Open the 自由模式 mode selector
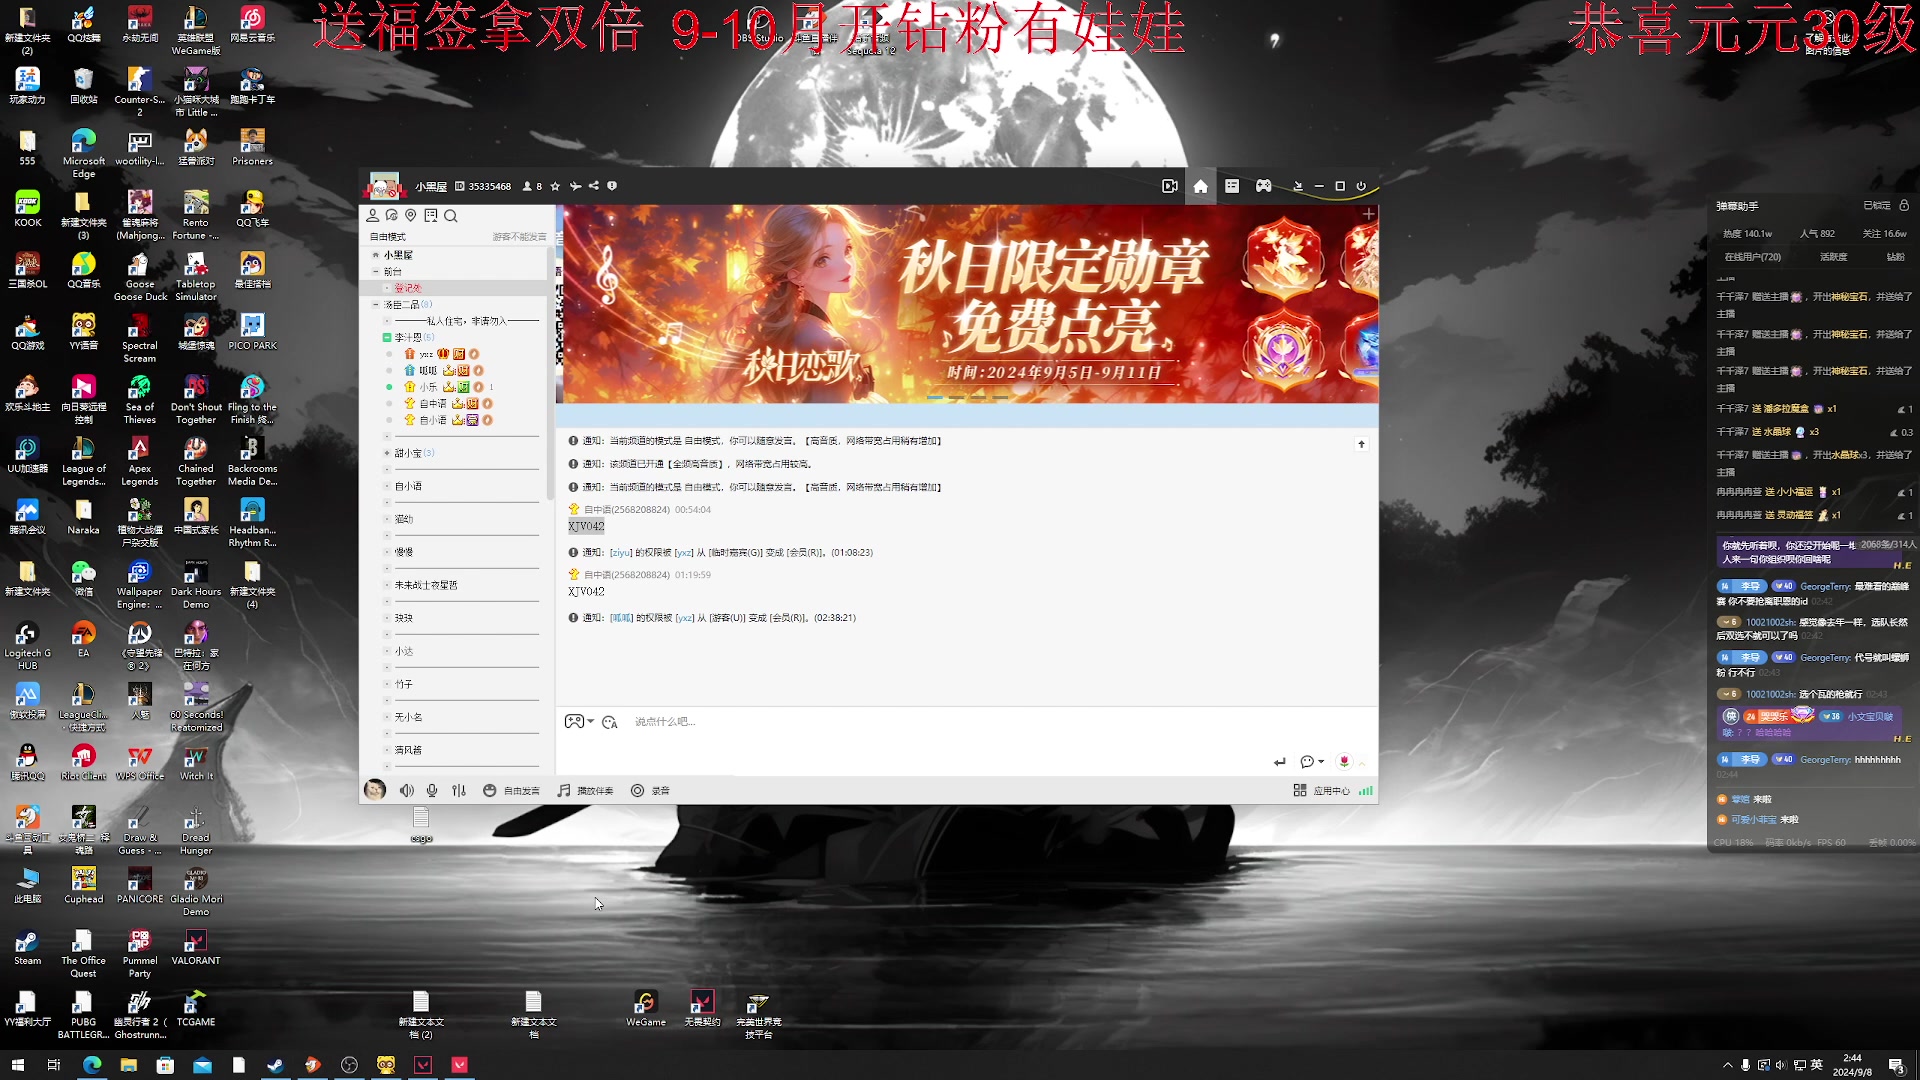The width and height of the screenshot is (1920, 1080). 388,237
